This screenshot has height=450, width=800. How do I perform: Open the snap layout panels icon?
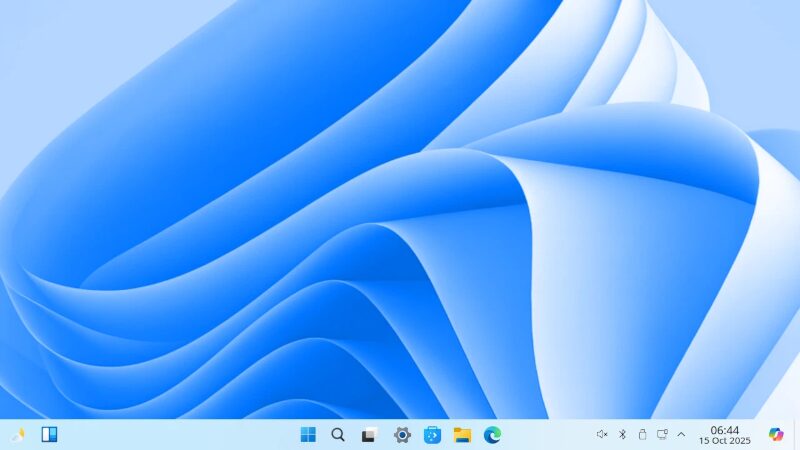[49, 435]
